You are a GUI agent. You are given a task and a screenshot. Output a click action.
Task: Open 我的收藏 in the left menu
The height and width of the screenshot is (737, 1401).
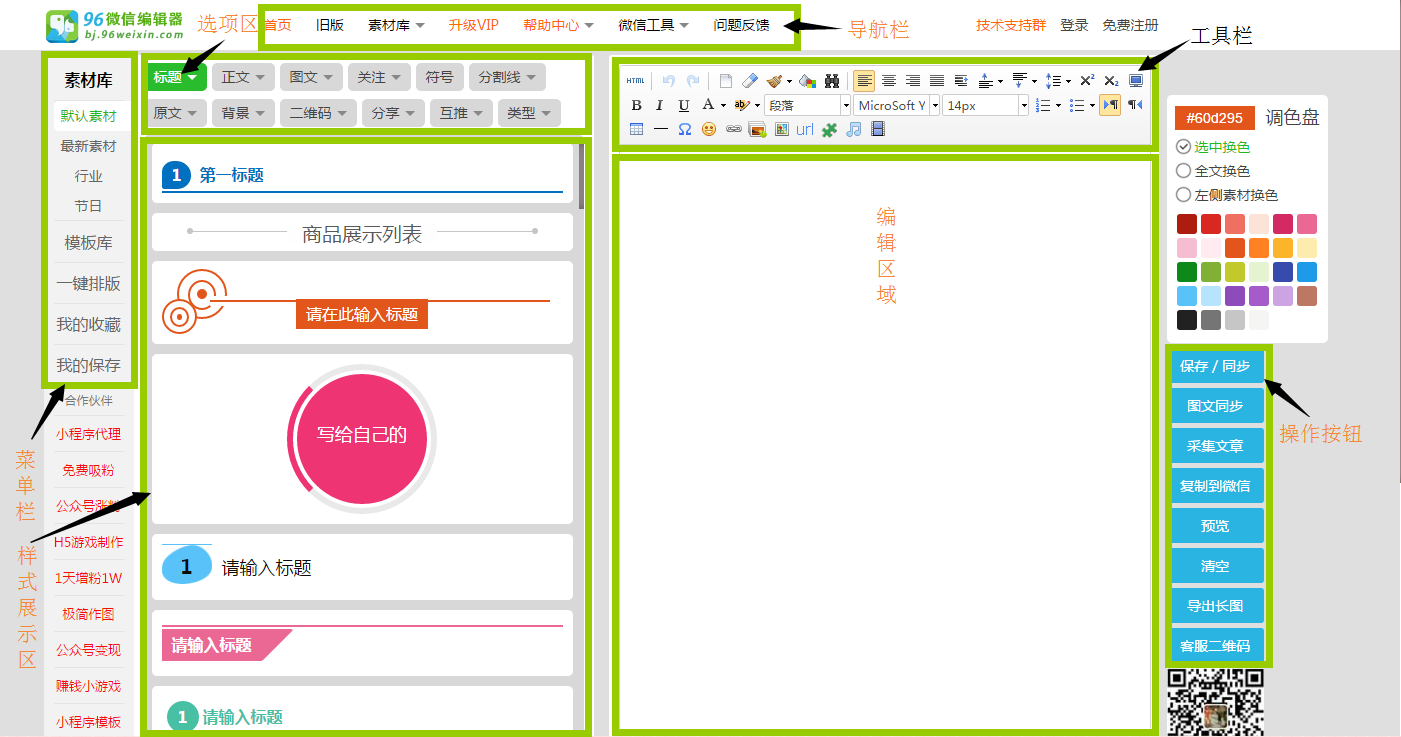88,324
